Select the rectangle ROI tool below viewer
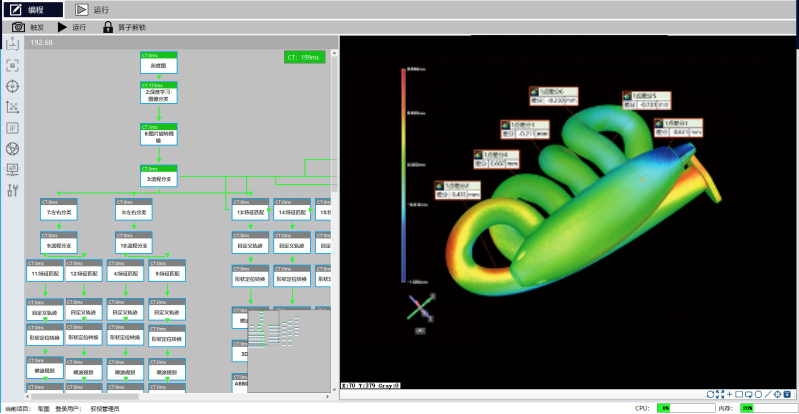The width and height of the screenshot is (799, 414). coord(739,394)
